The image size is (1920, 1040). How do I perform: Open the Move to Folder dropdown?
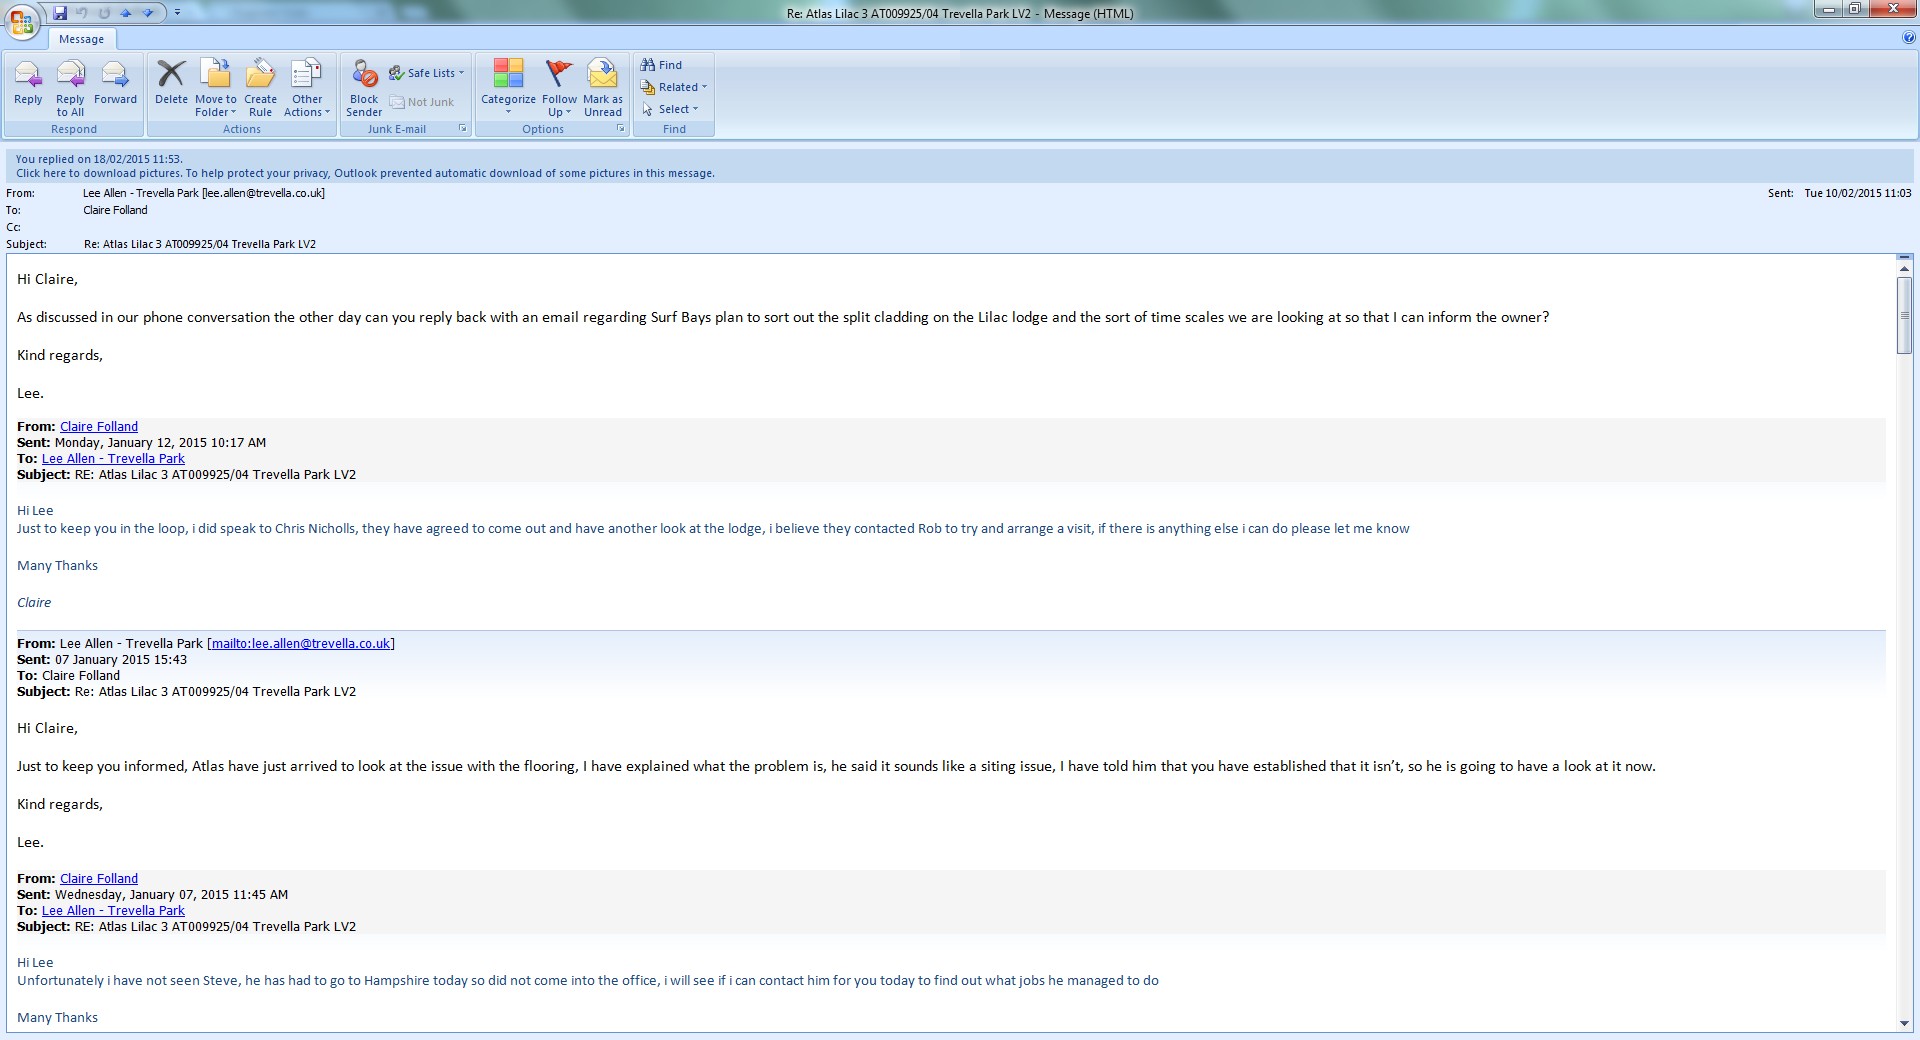coord(216,88)
